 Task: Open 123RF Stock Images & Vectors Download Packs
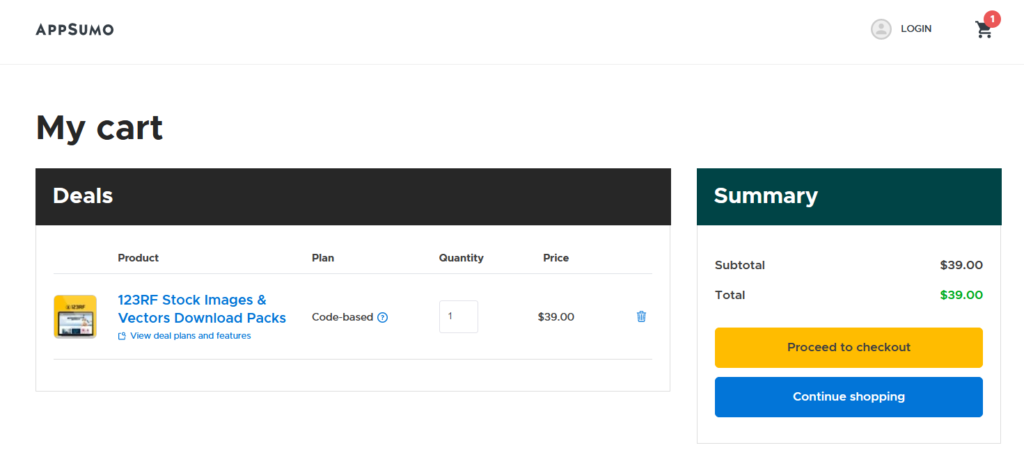pyautogui.click(x=202, y=308)
